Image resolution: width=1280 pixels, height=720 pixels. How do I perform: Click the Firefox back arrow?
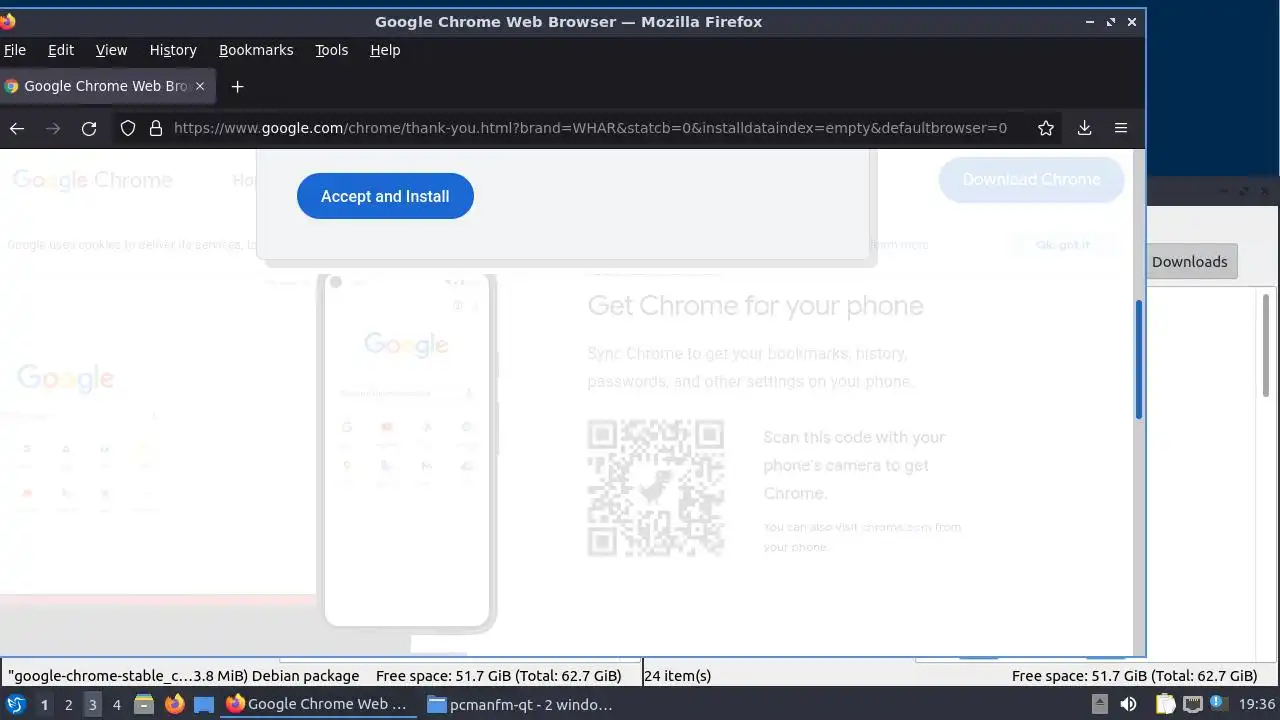17,128
